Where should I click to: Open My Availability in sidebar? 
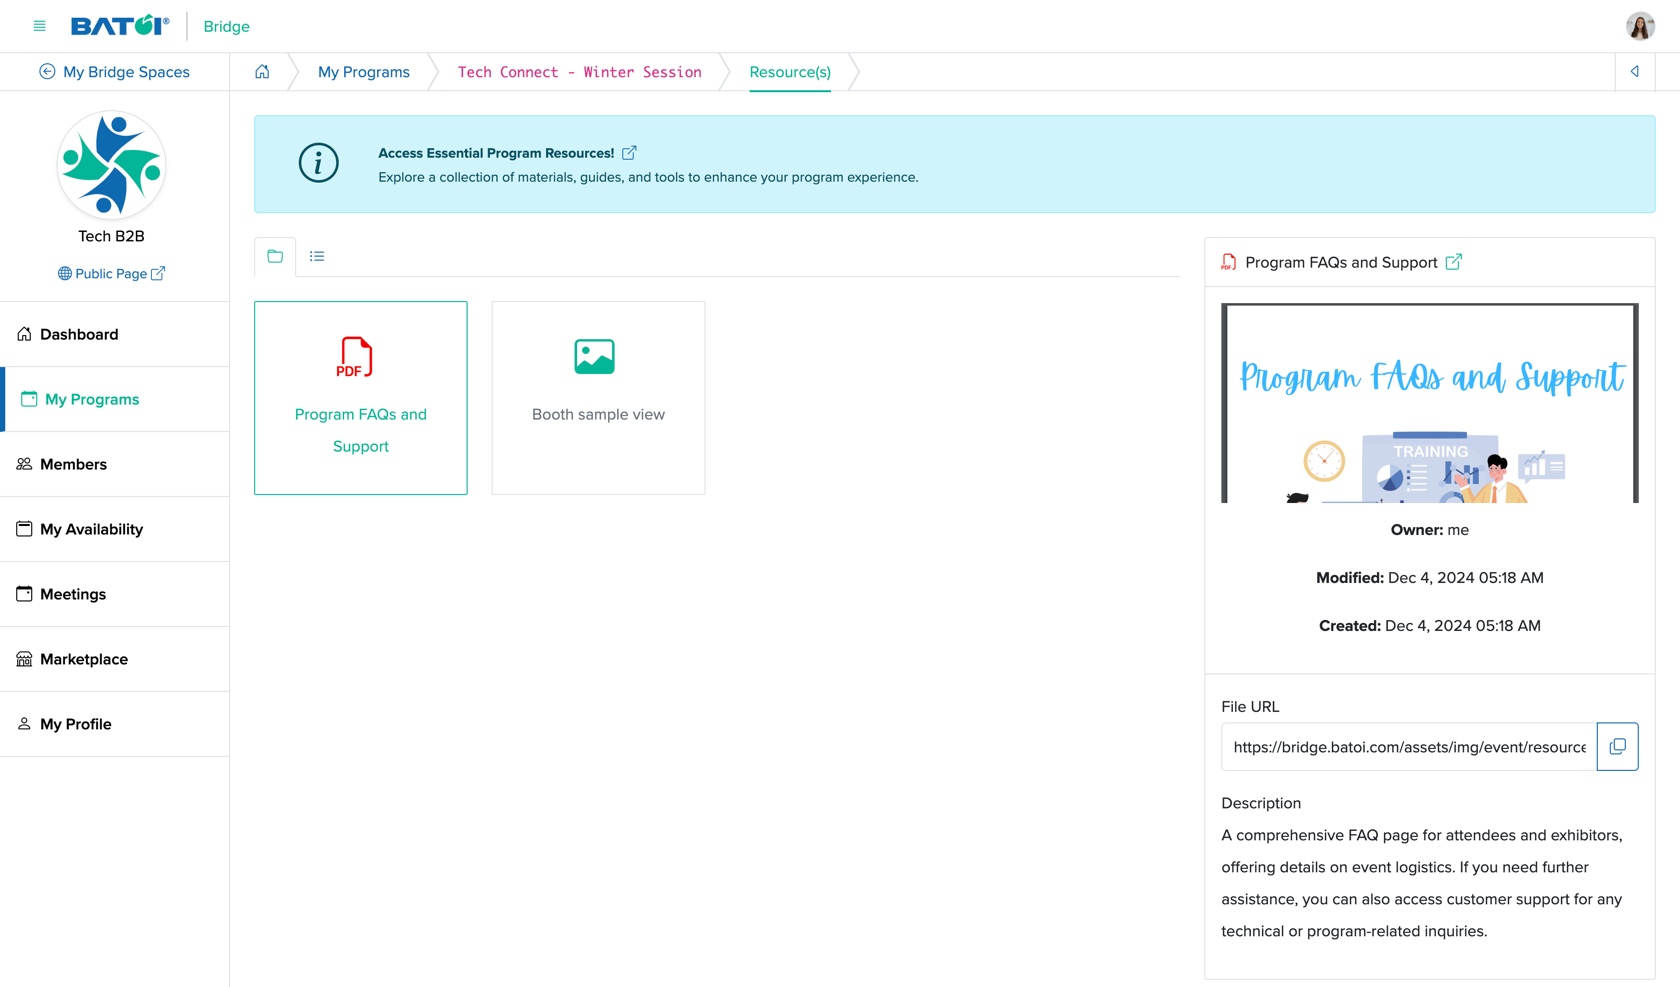tap(115, 529)
